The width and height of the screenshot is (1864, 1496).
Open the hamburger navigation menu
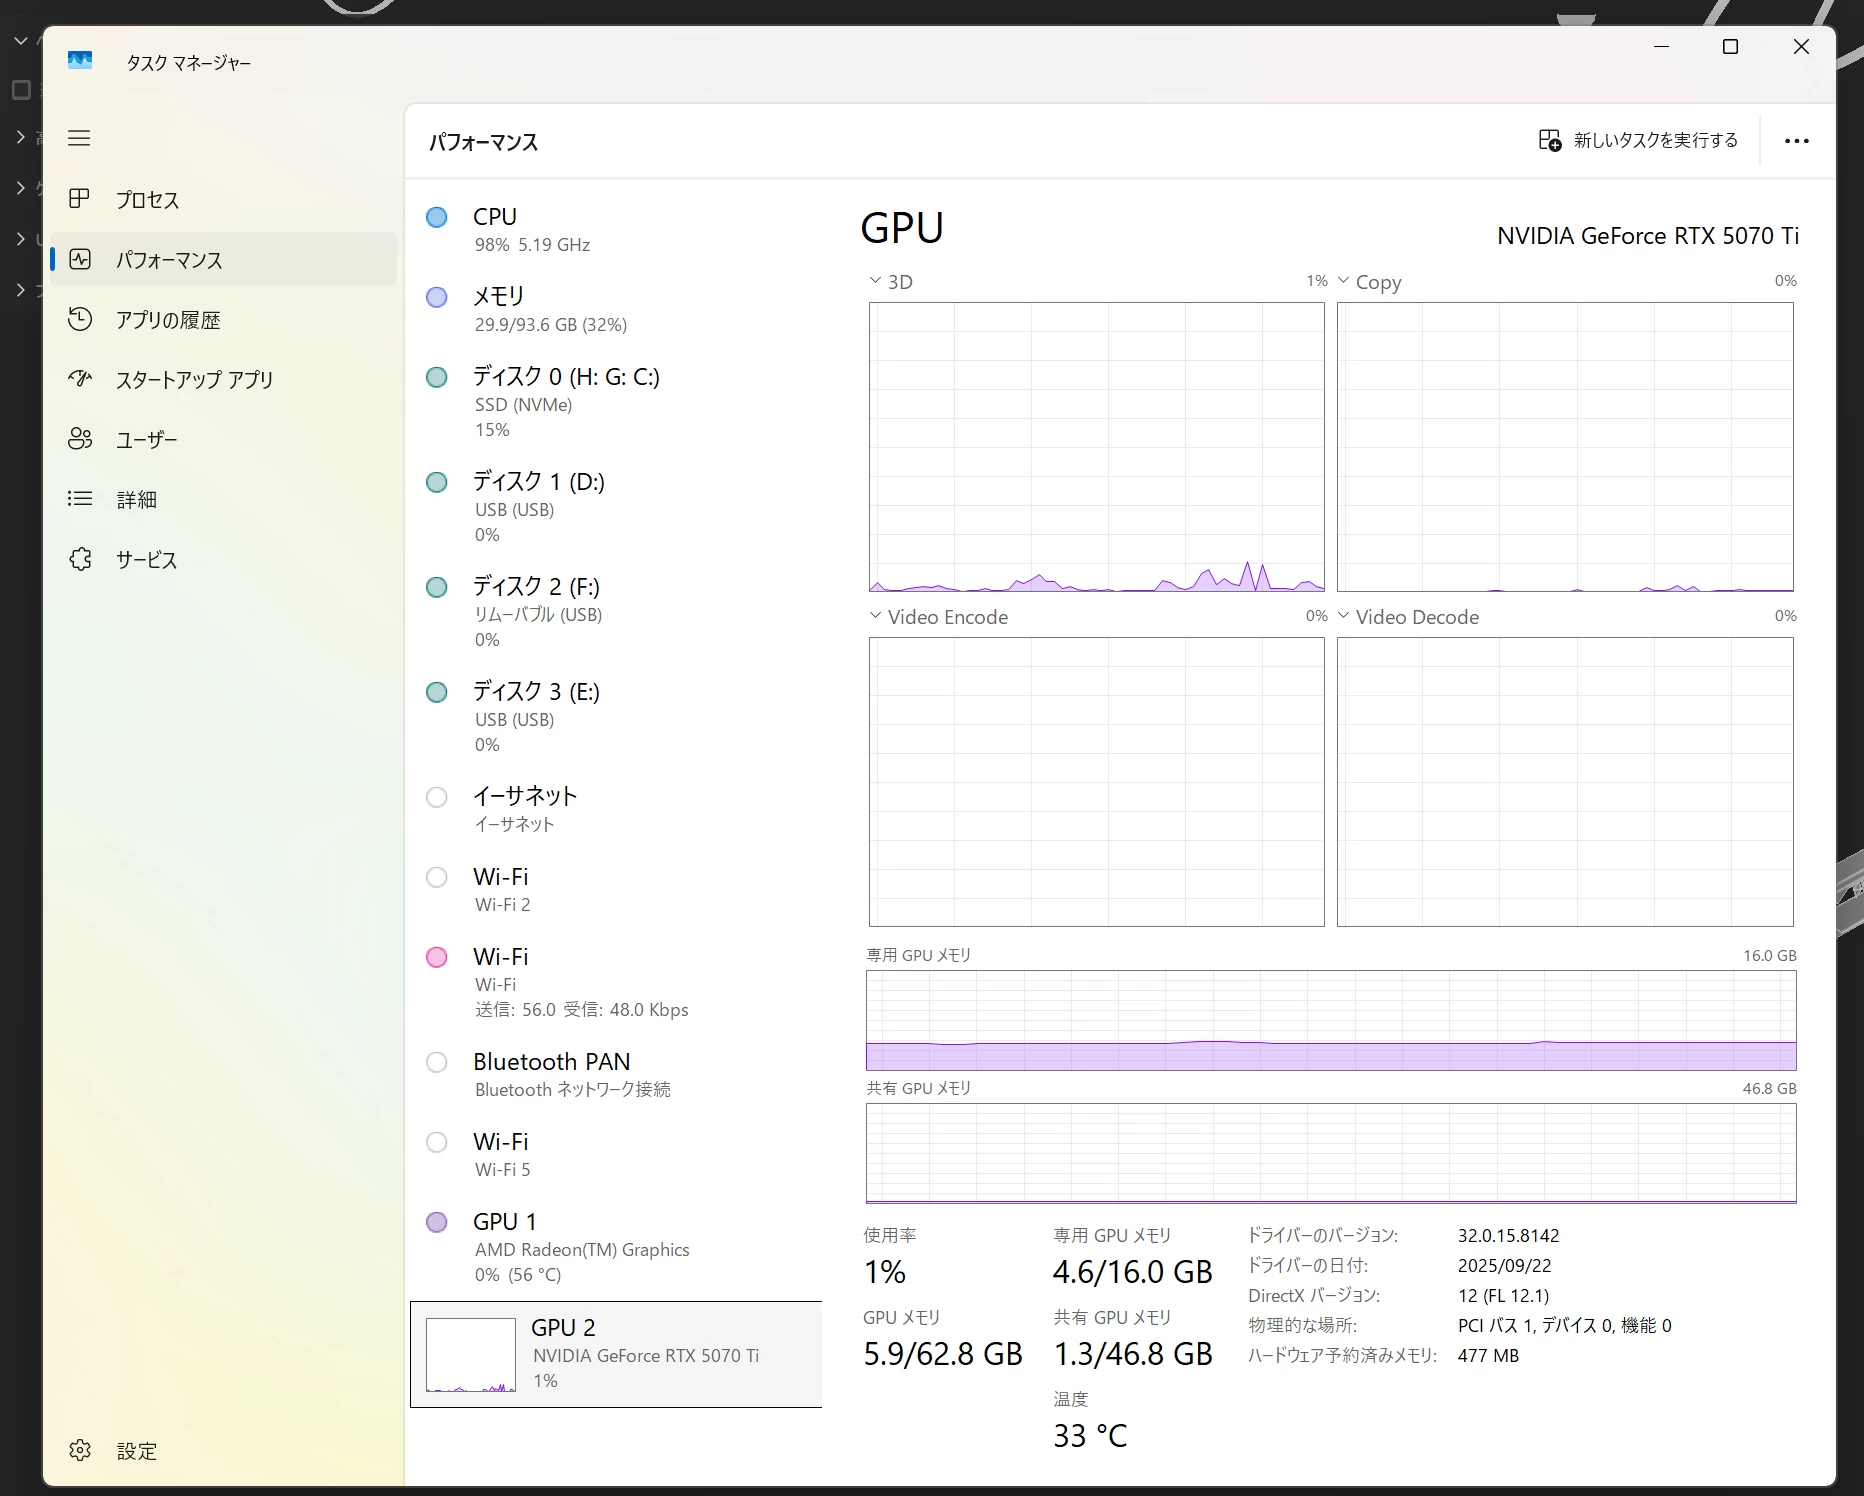pyautogui.click(x=79, y=138)
